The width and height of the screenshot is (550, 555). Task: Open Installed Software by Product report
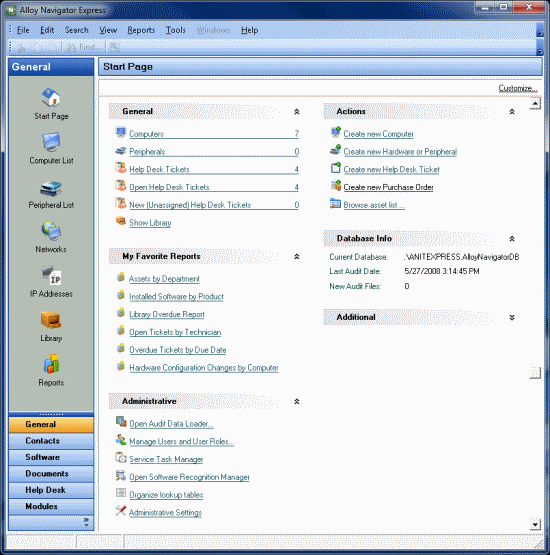176,297
